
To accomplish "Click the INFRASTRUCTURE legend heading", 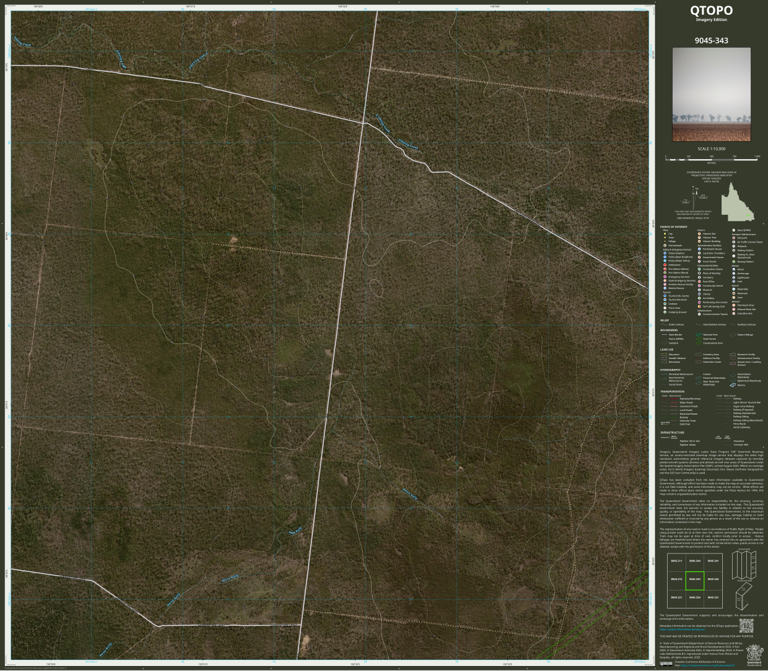I will (x=672, y=432).
